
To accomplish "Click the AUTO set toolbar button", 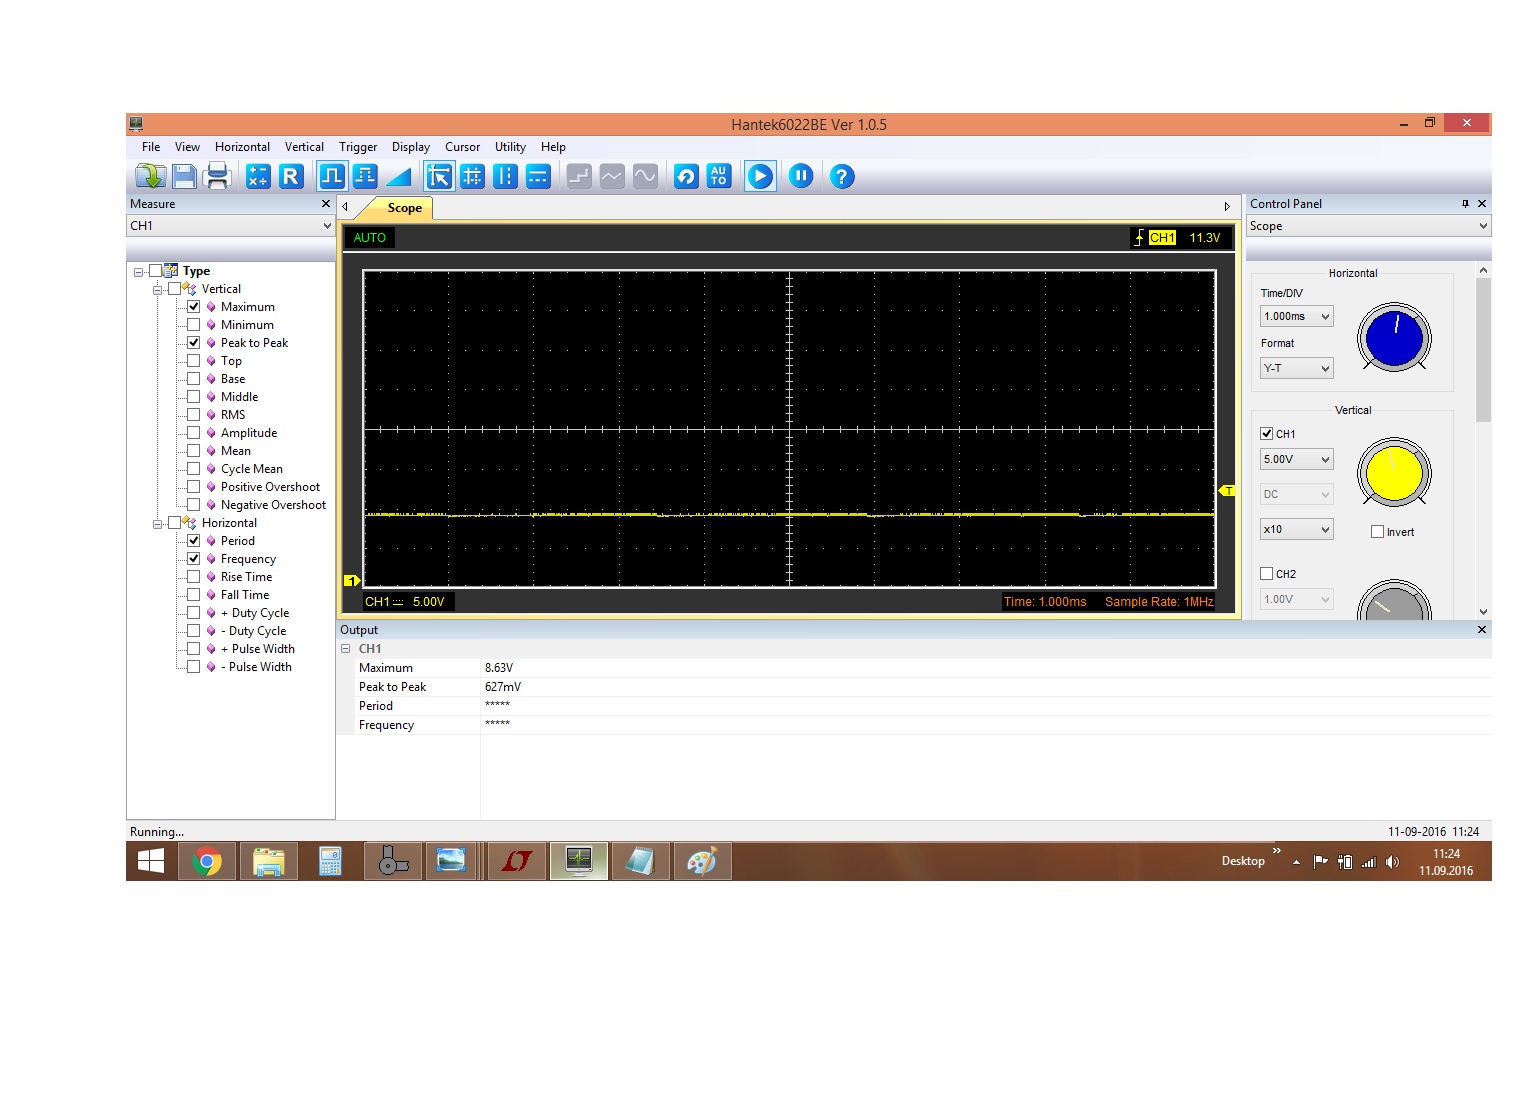I will 718,177.
